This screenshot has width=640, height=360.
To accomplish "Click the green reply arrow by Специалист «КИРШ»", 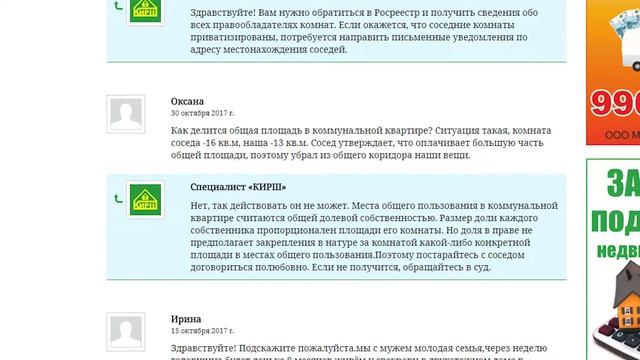I will 118,199.
